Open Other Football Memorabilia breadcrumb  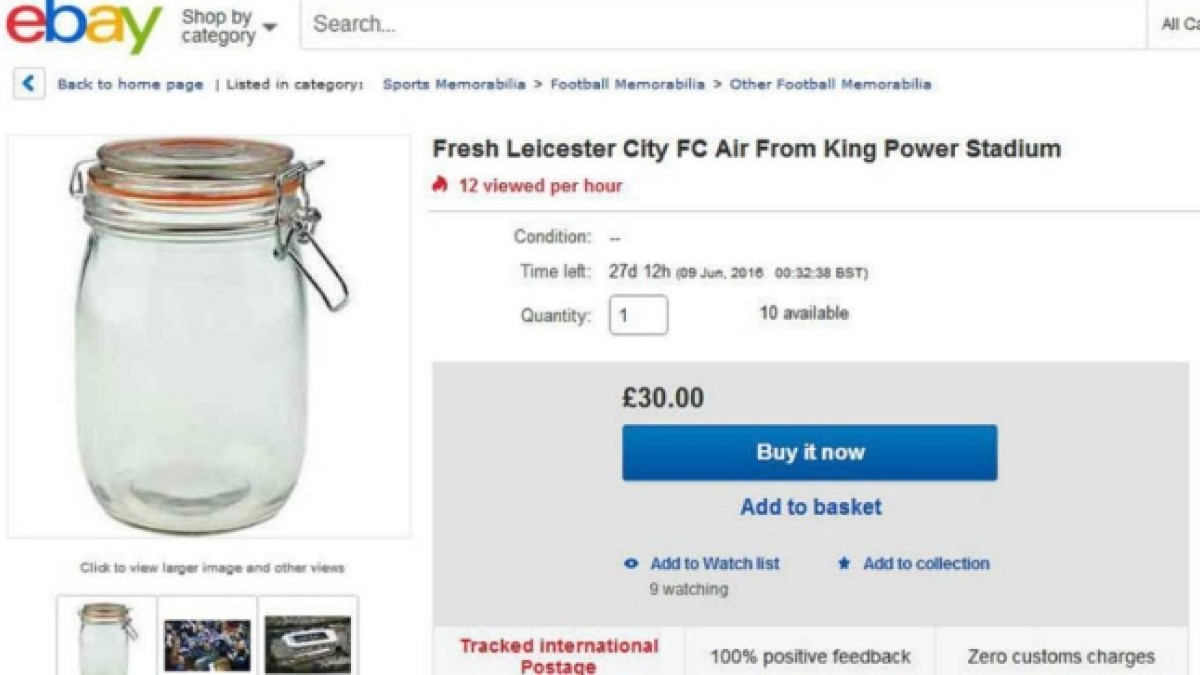[830, 85]
